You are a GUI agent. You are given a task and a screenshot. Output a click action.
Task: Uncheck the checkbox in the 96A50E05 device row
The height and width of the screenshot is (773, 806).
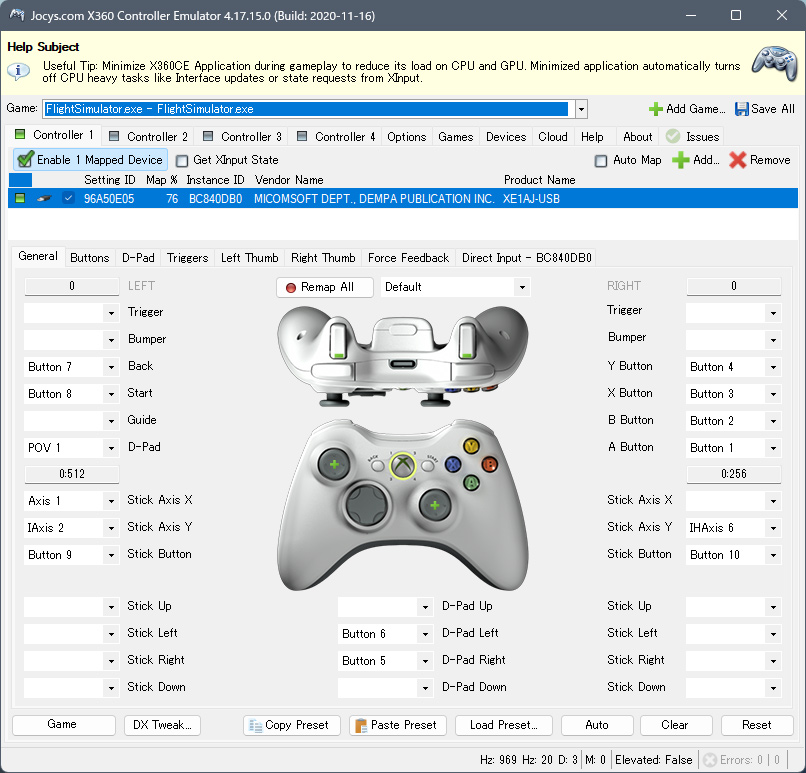(x=68, y=198)
